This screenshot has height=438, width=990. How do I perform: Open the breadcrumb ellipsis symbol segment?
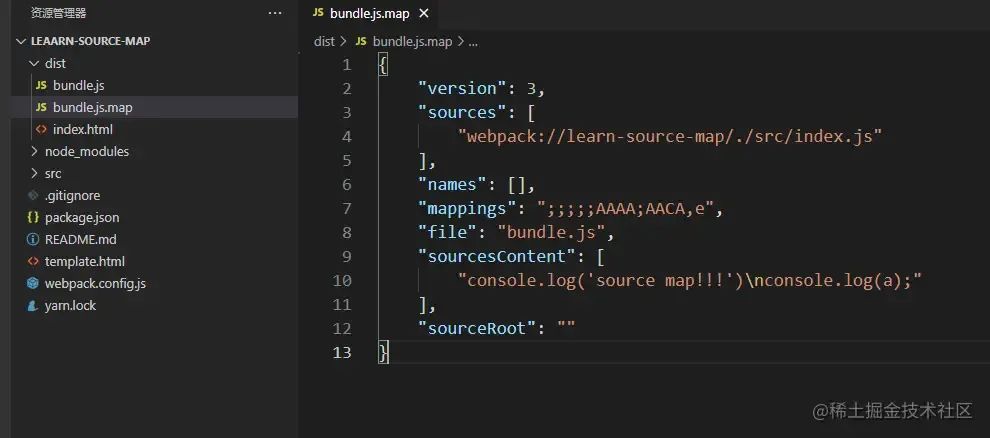pyautogui.click(x=473, y=42)
